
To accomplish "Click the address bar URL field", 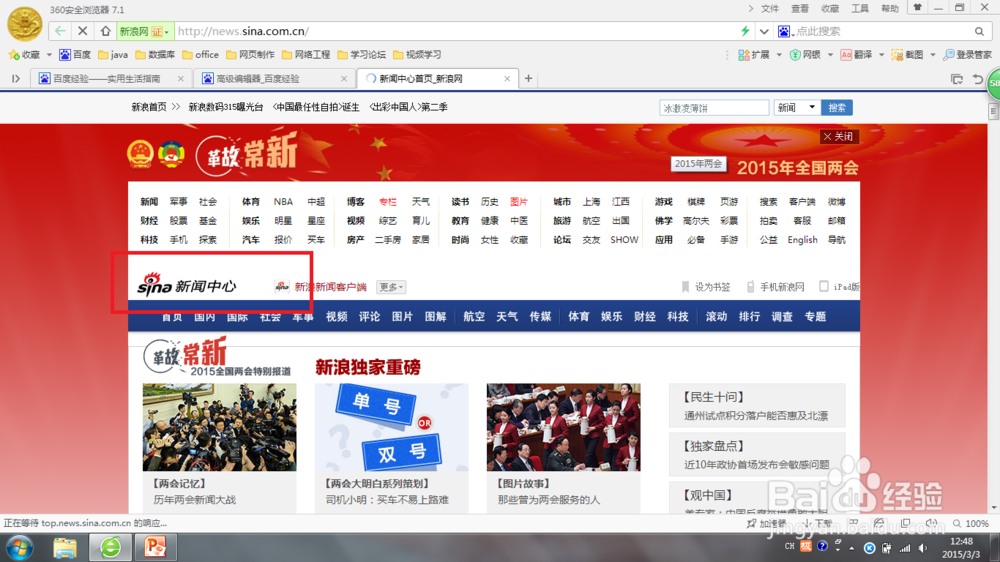I will pyautogui.click(x=456, y=31).
